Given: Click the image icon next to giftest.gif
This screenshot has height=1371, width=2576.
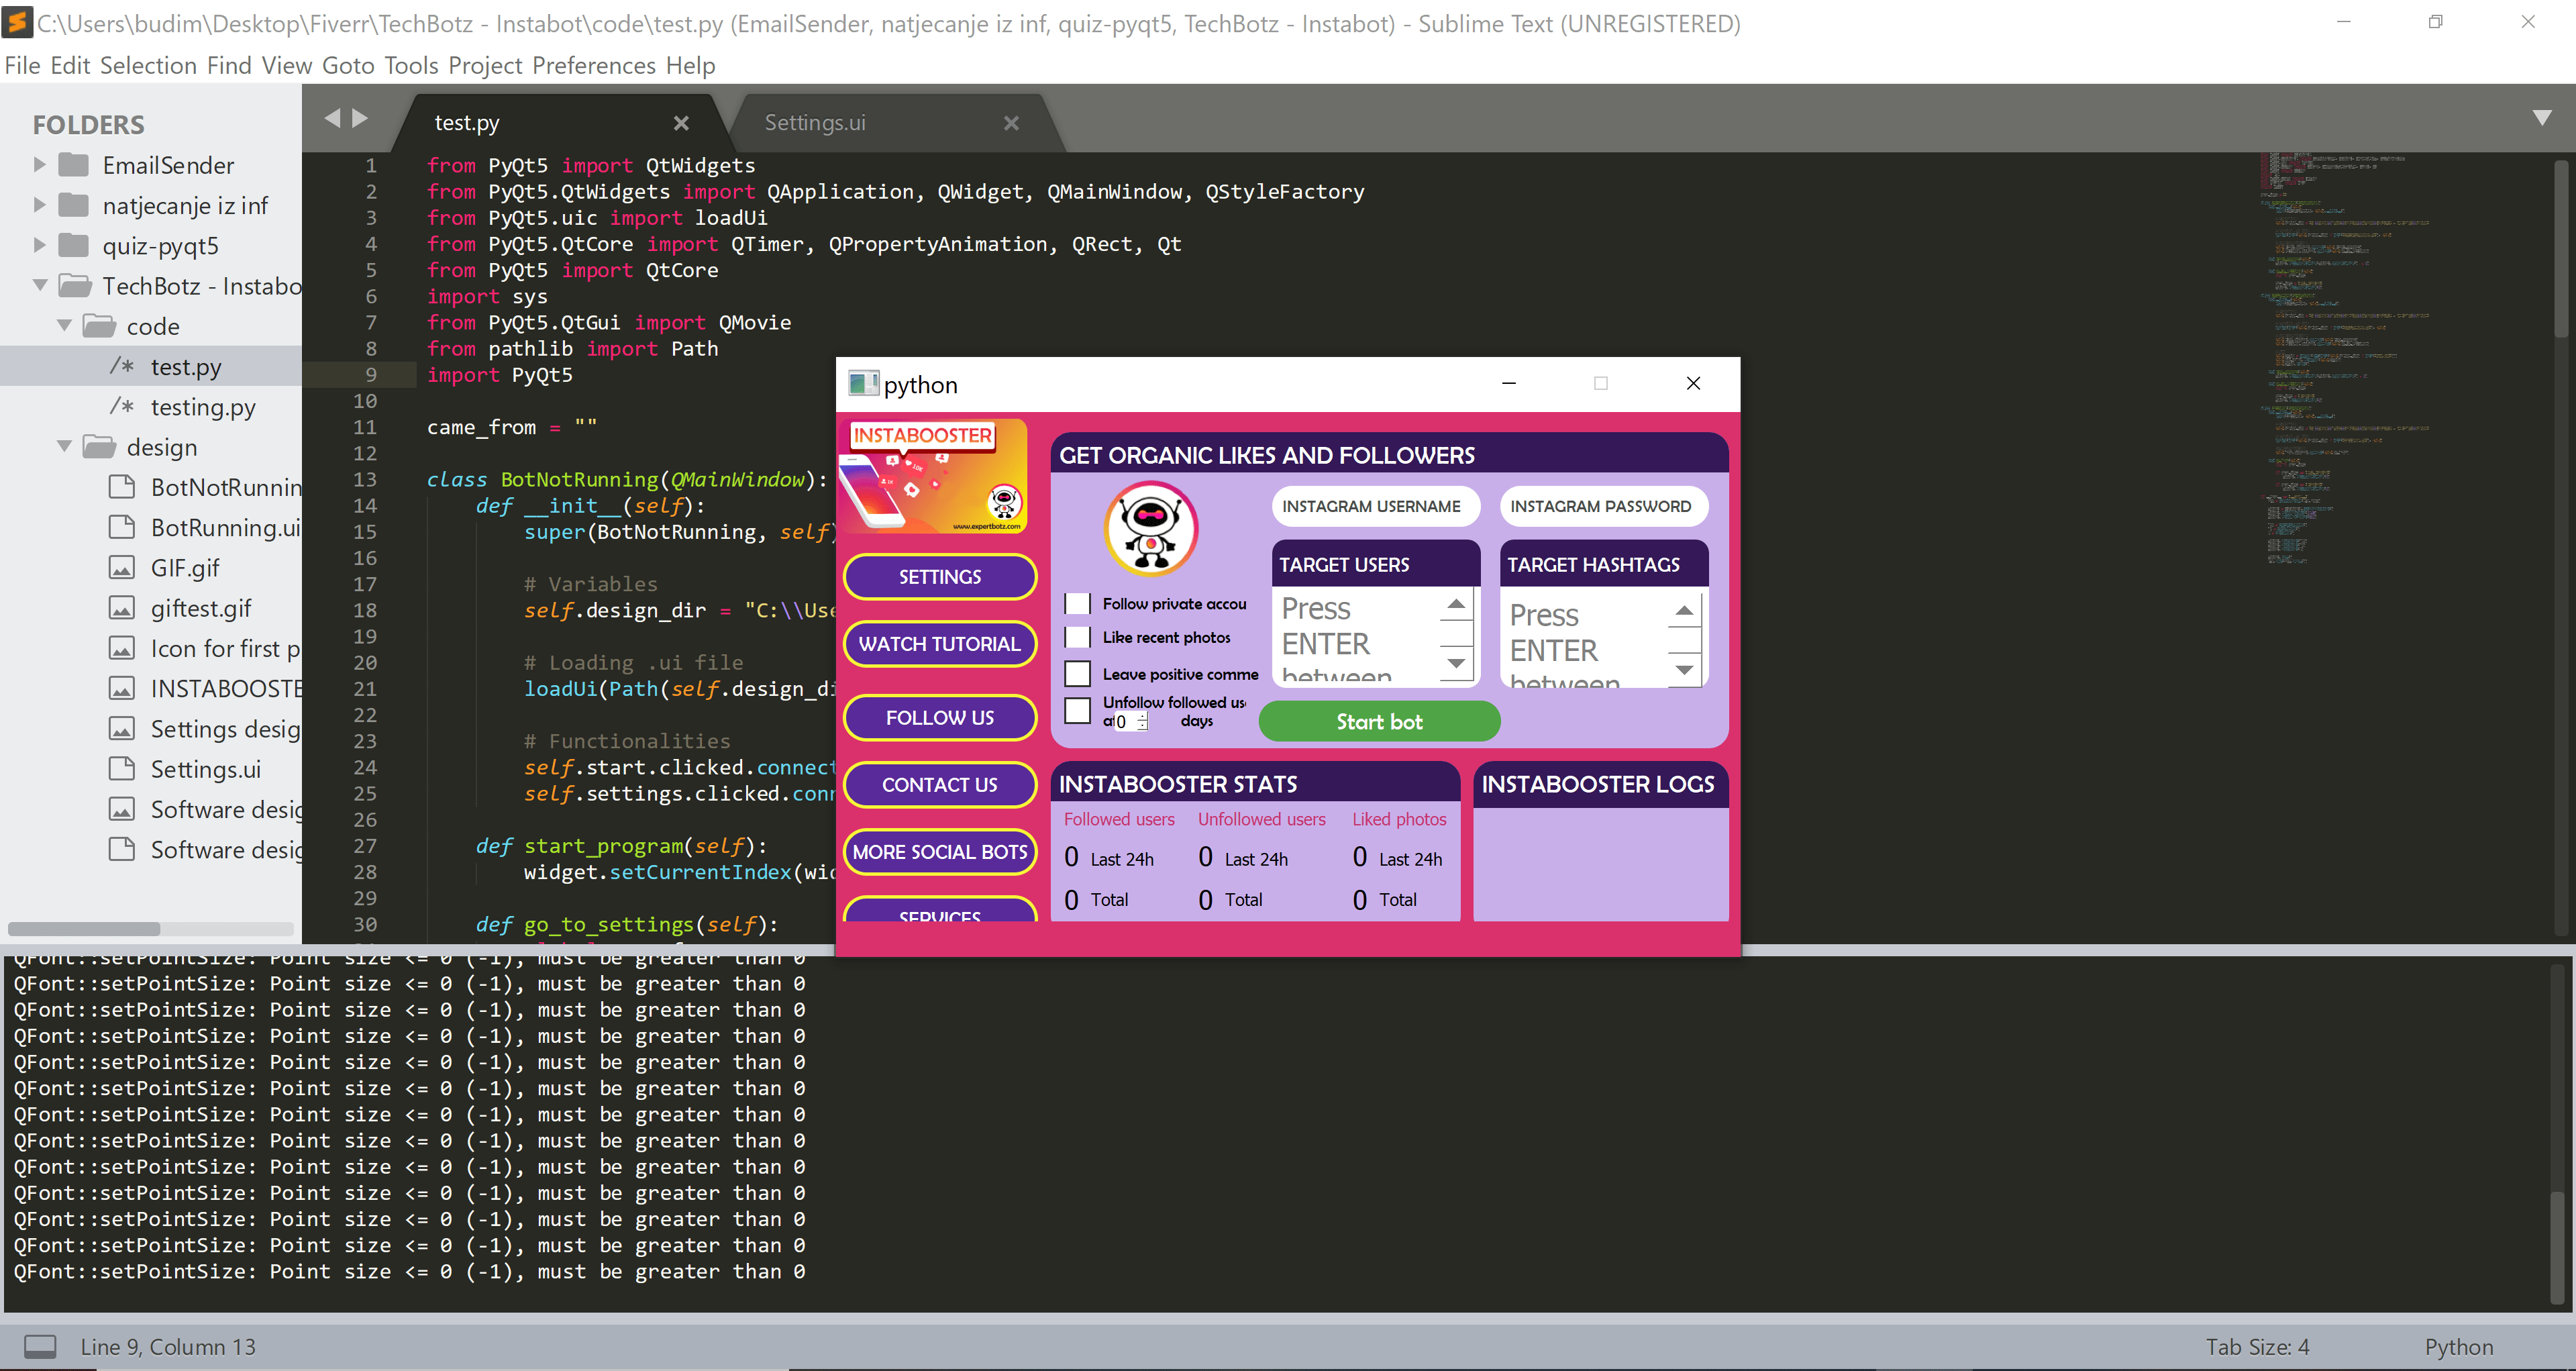Looking at the screenshot, I should point(122,608).
